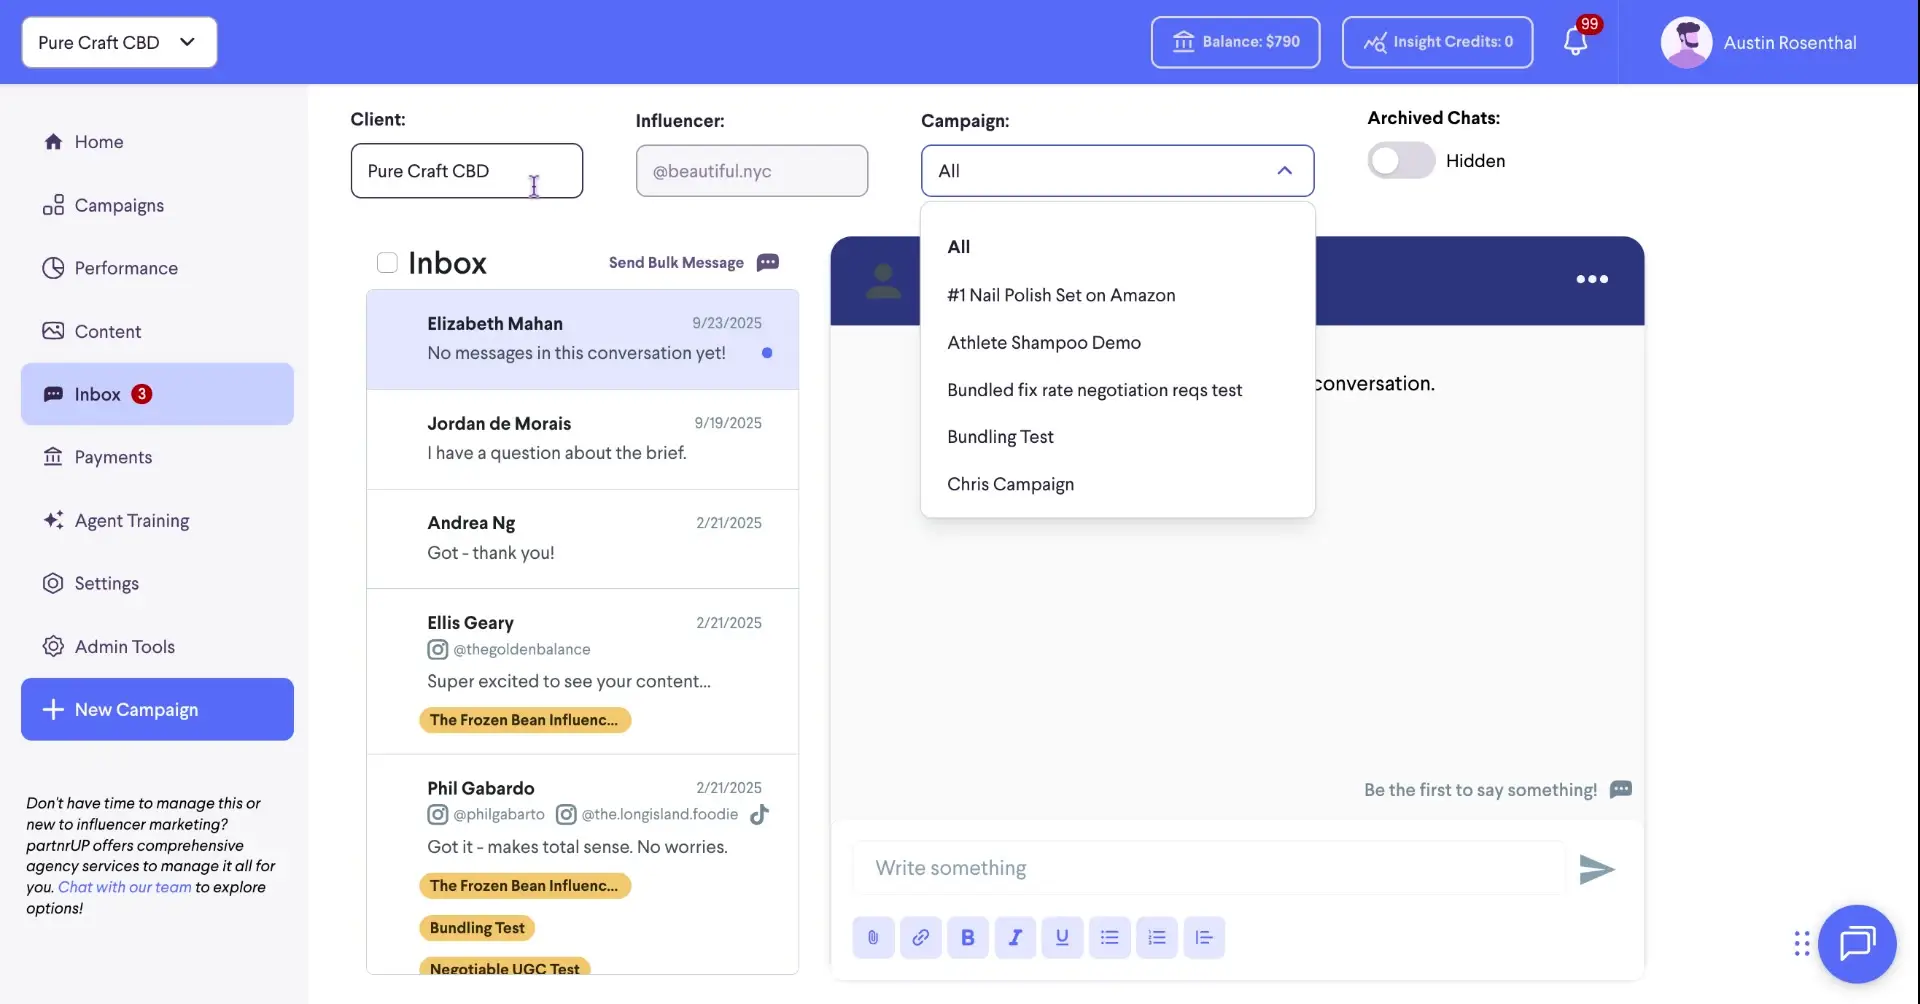1920x1004 pixels.
Task: Select Athlete Shampoo Demo campaign
Action: coord(1044,342)
